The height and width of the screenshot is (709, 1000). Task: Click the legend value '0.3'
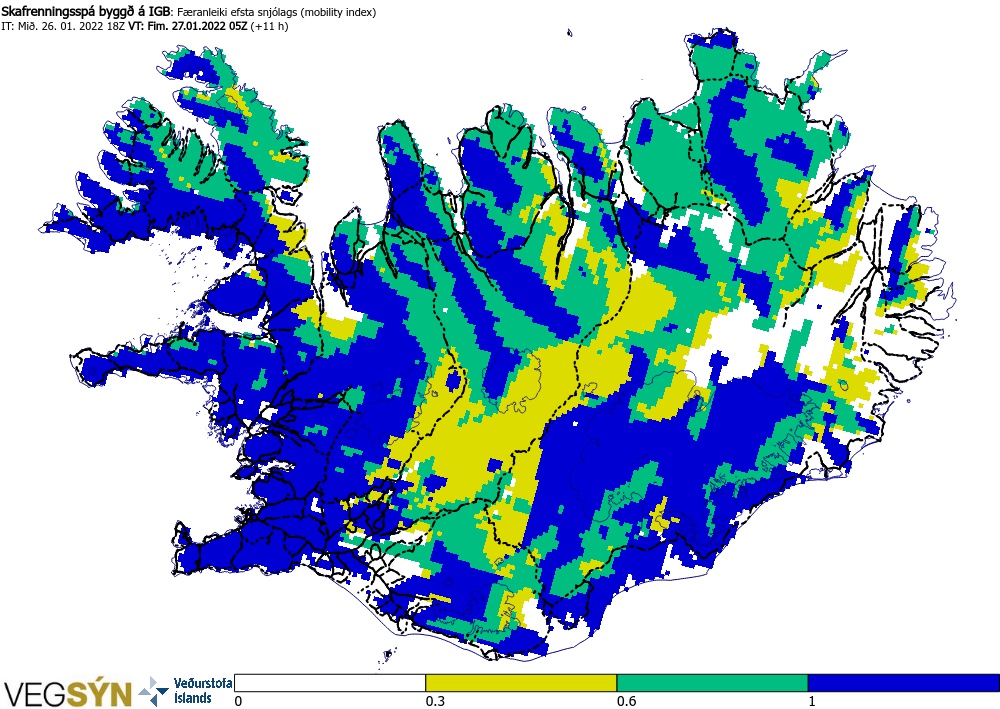coord(435,701)
